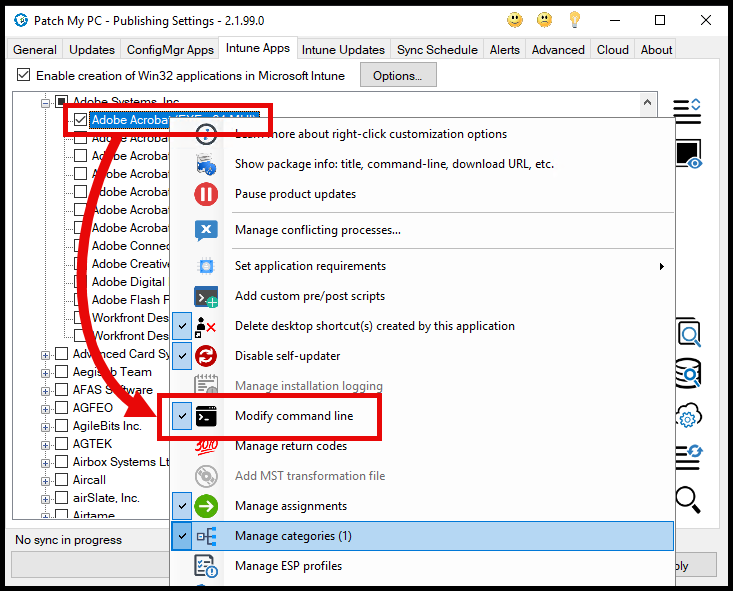Screen dimensions: 733x591
Task: Select Manage categories (1) menu entry
Action: (423, 536)
